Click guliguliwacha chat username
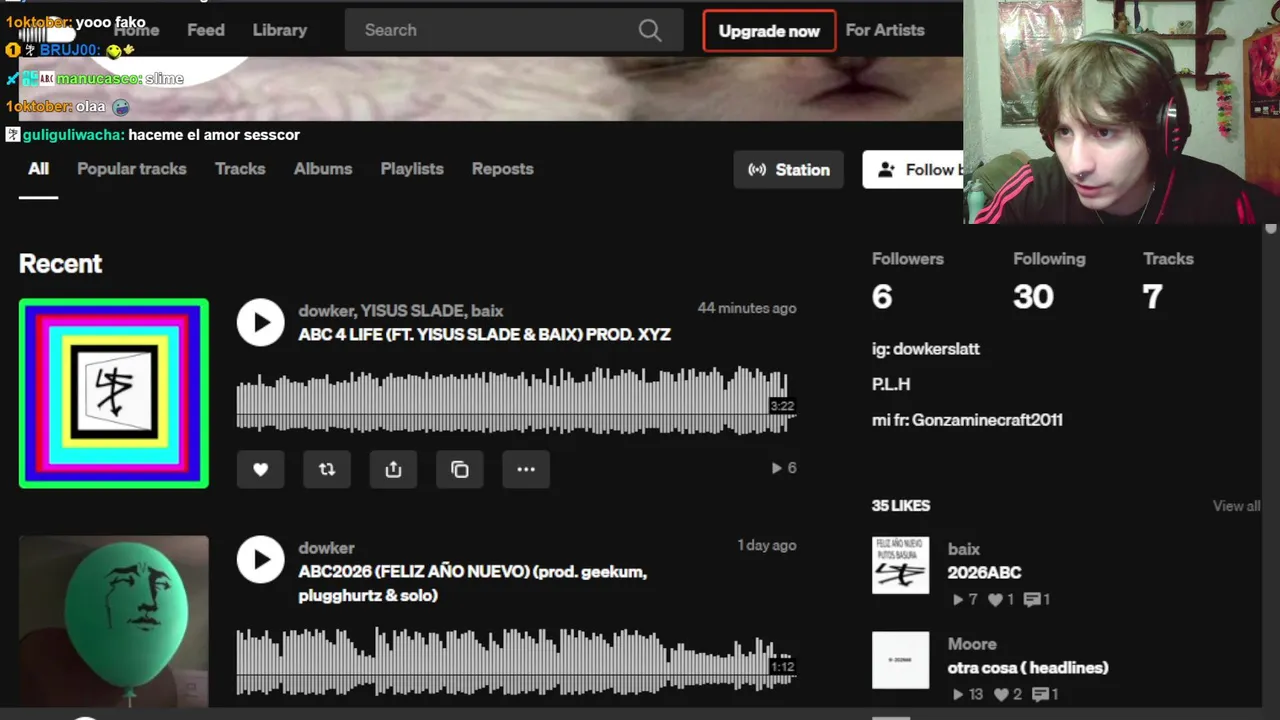 (x=74, y=134)
